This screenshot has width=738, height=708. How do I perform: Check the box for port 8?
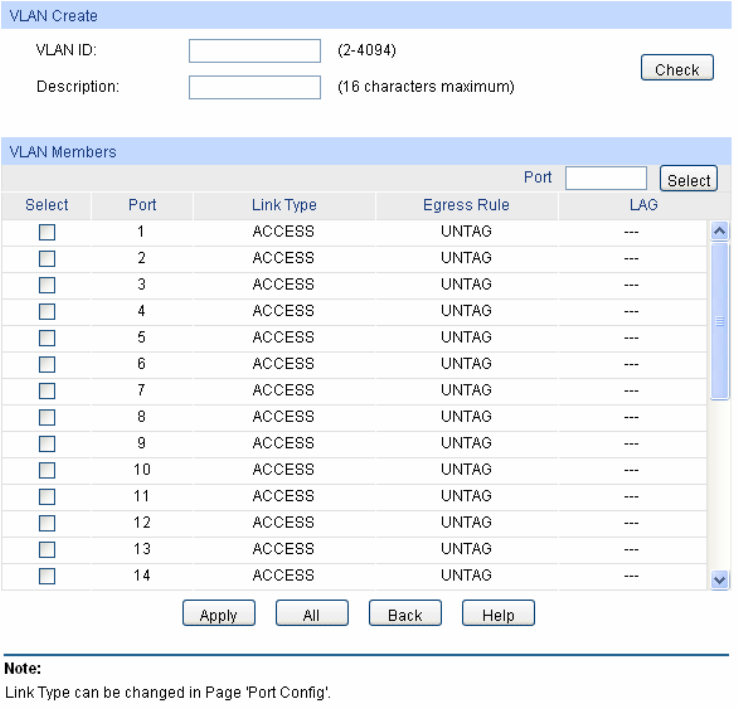click(x=46, y=417)
